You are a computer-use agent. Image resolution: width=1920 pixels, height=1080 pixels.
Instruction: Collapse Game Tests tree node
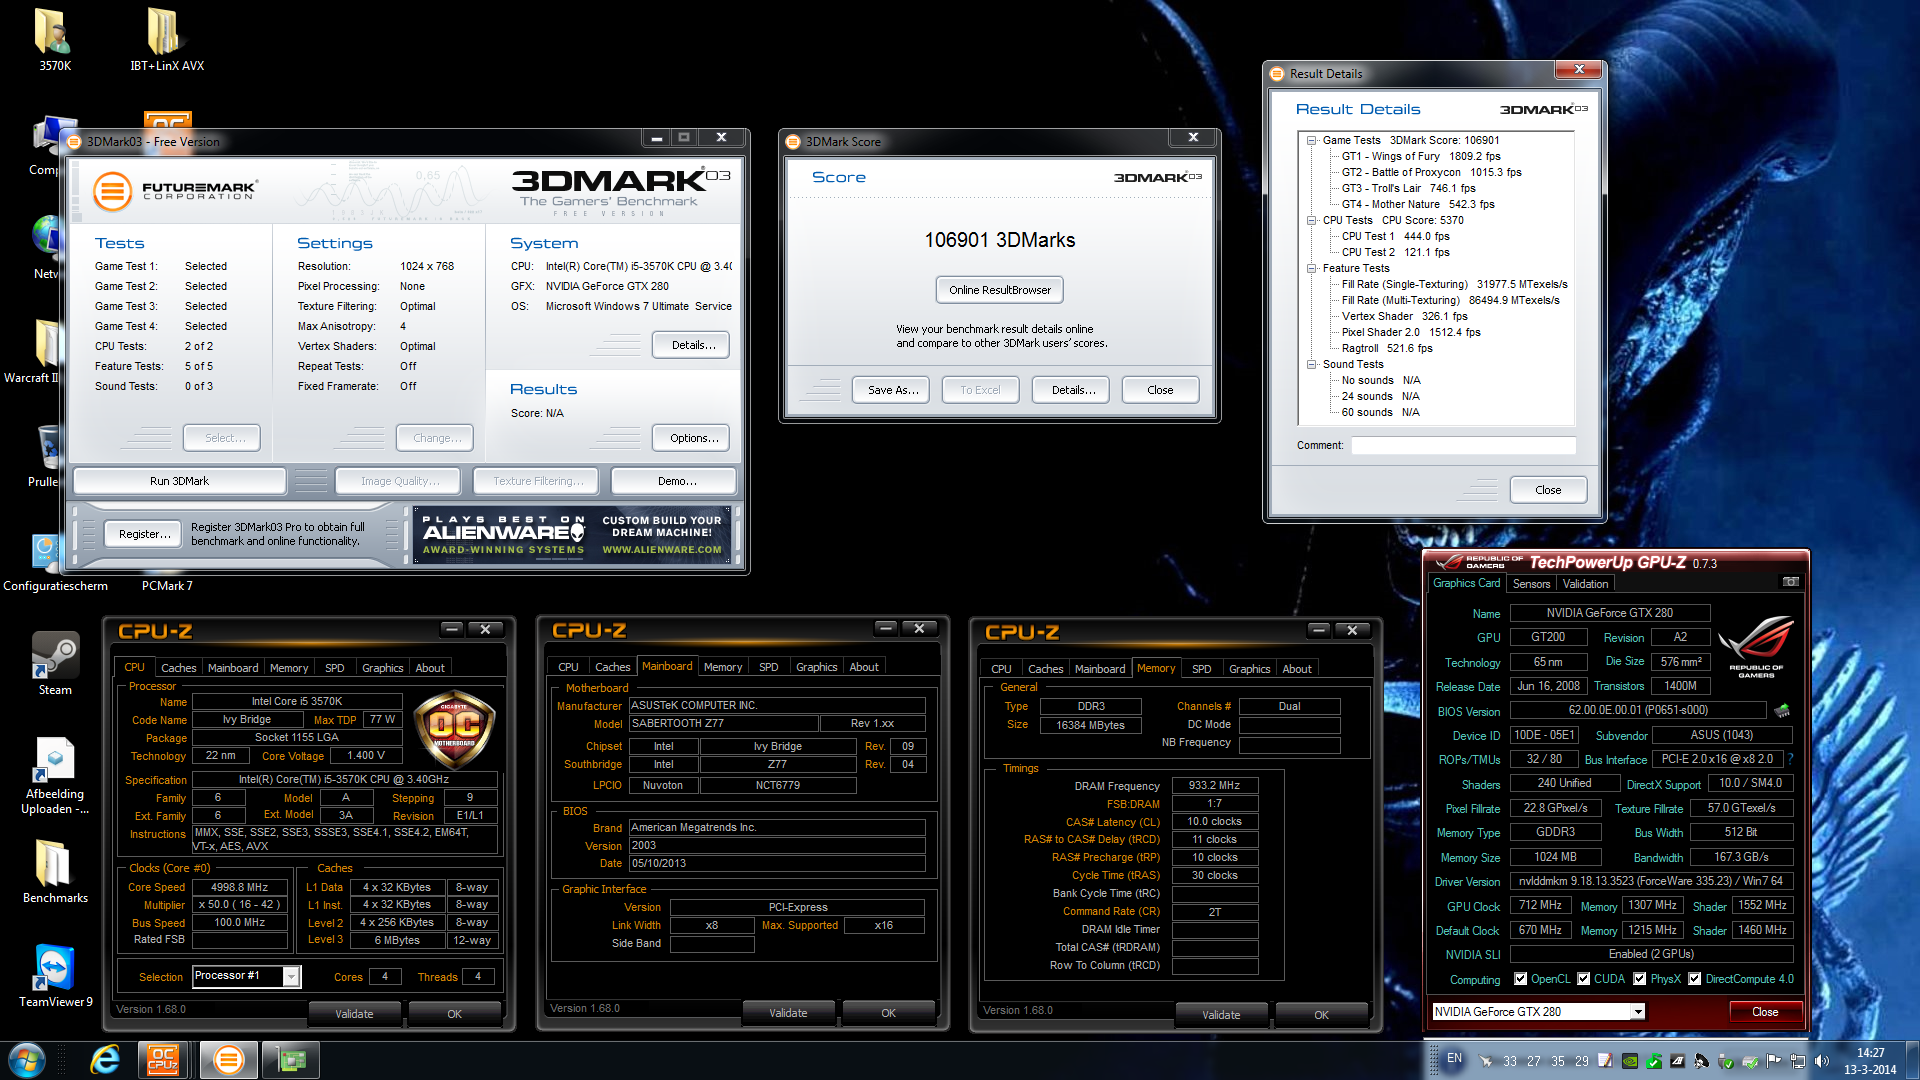(1311, 140)
